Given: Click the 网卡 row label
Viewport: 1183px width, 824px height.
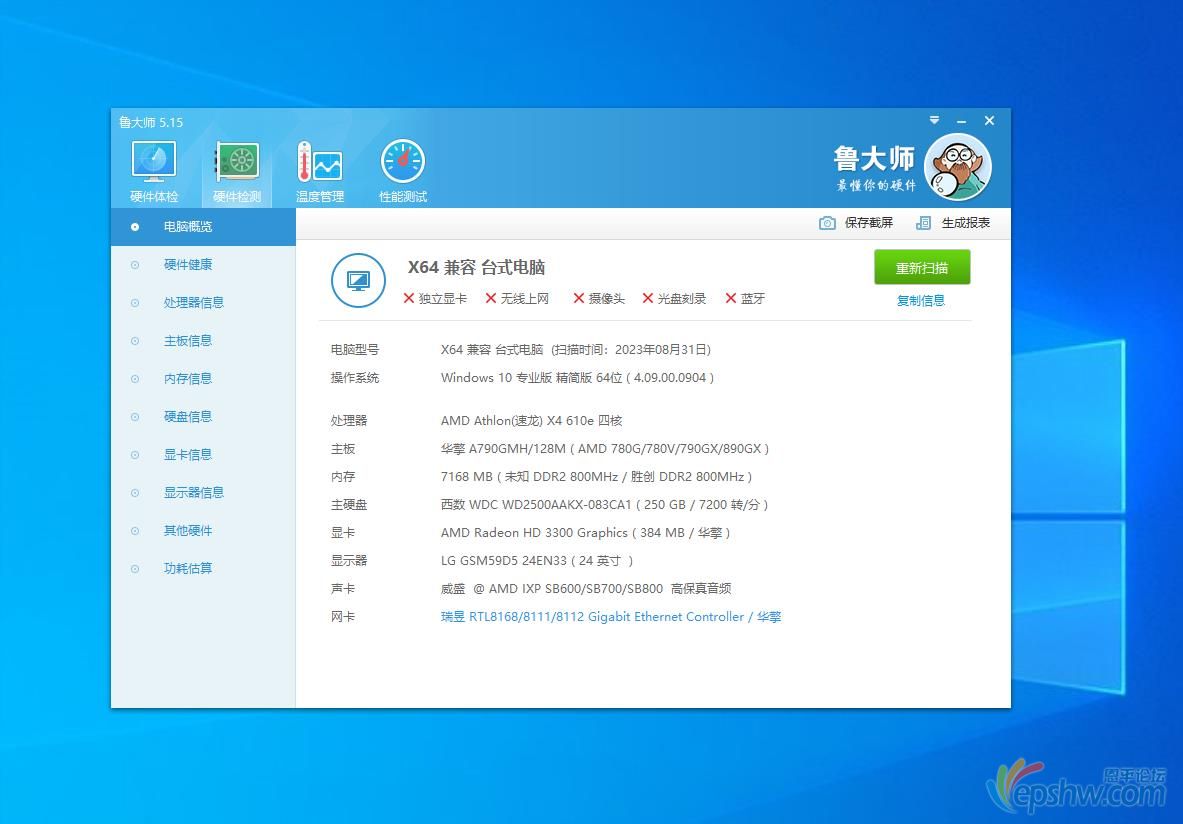Looking at the screenshot, I should 343,617.
